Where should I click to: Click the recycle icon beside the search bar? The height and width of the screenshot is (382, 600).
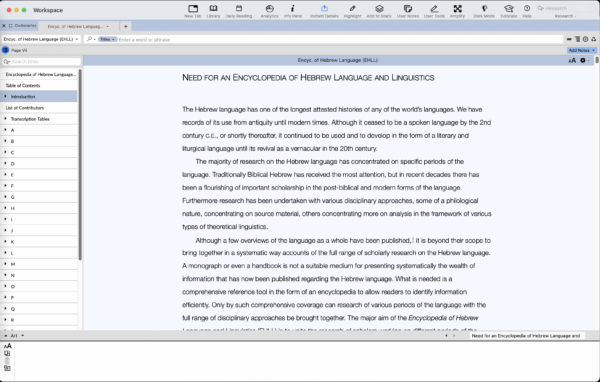pos(593,39)
